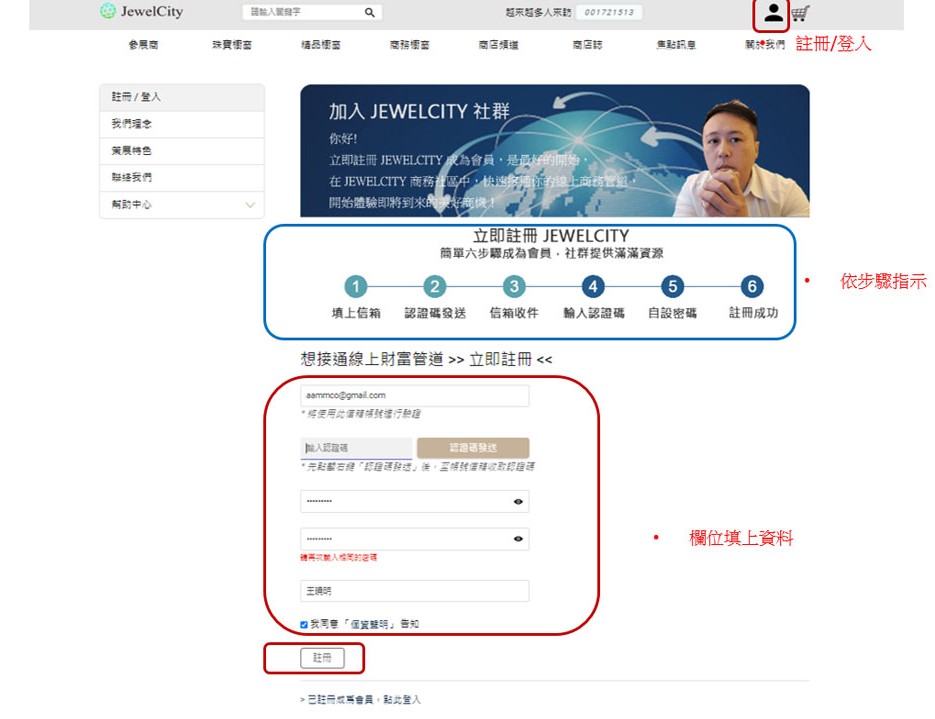This screenshot has width=935, height=719.
Task: Open the 焦點訊息 menu item
Action: tap(676, 45)
